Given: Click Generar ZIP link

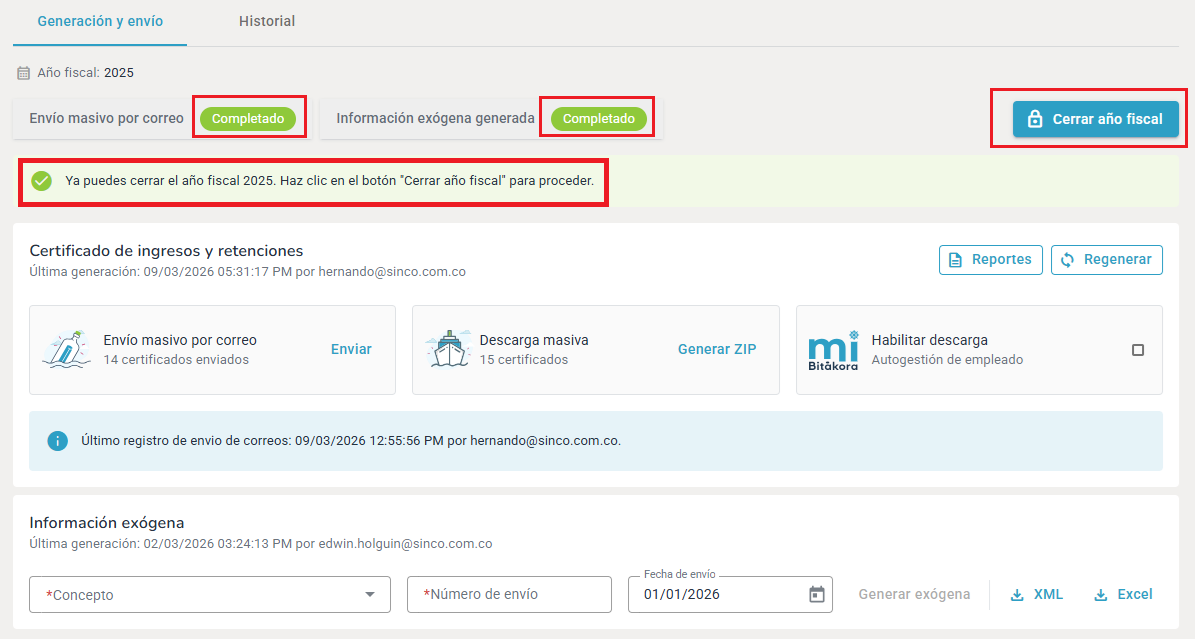Looking at the screenshot, I should pyautogui.click(x=717, y=349).
